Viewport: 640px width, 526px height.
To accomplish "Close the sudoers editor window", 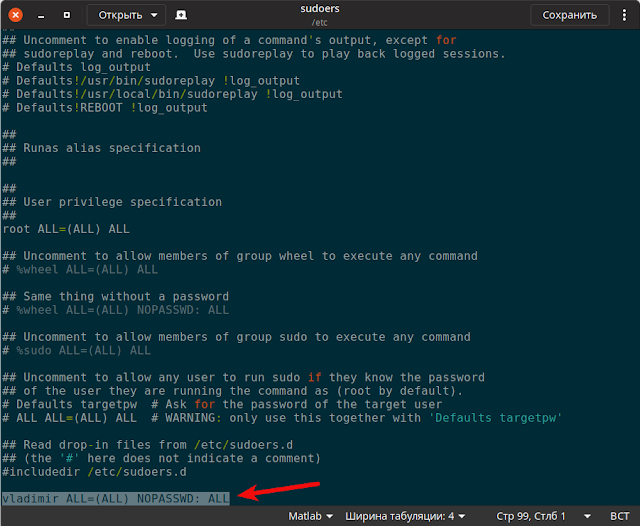I will point(16,15).
